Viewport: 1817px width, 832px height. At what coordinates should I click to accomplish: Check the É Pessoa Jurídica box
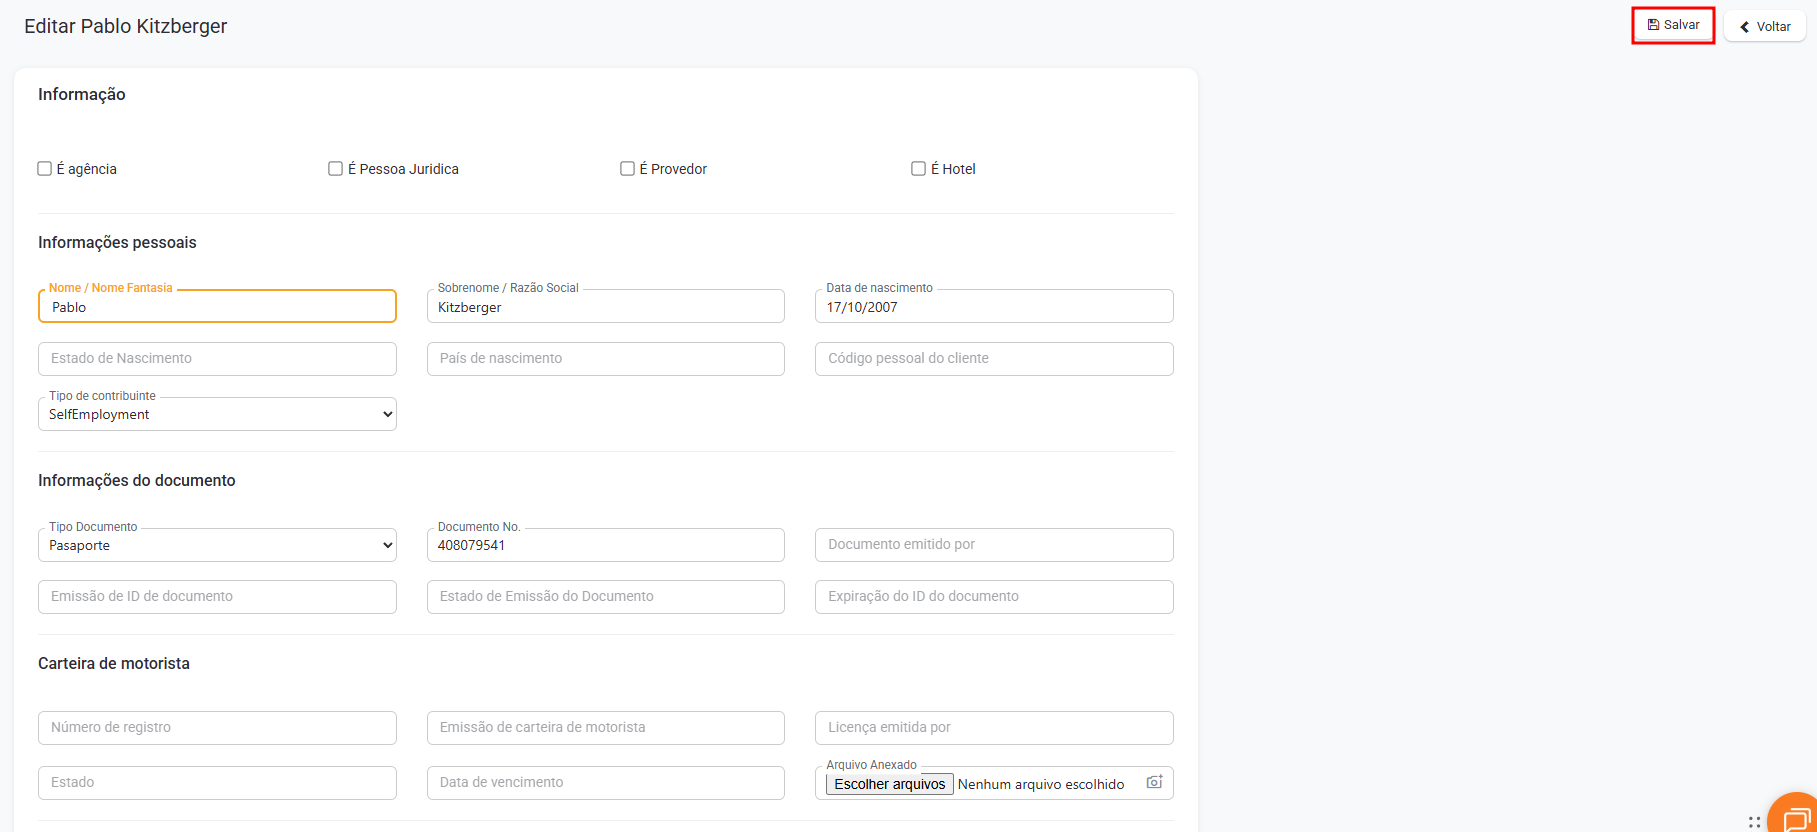pyautogui.click(x=336, y=169)
